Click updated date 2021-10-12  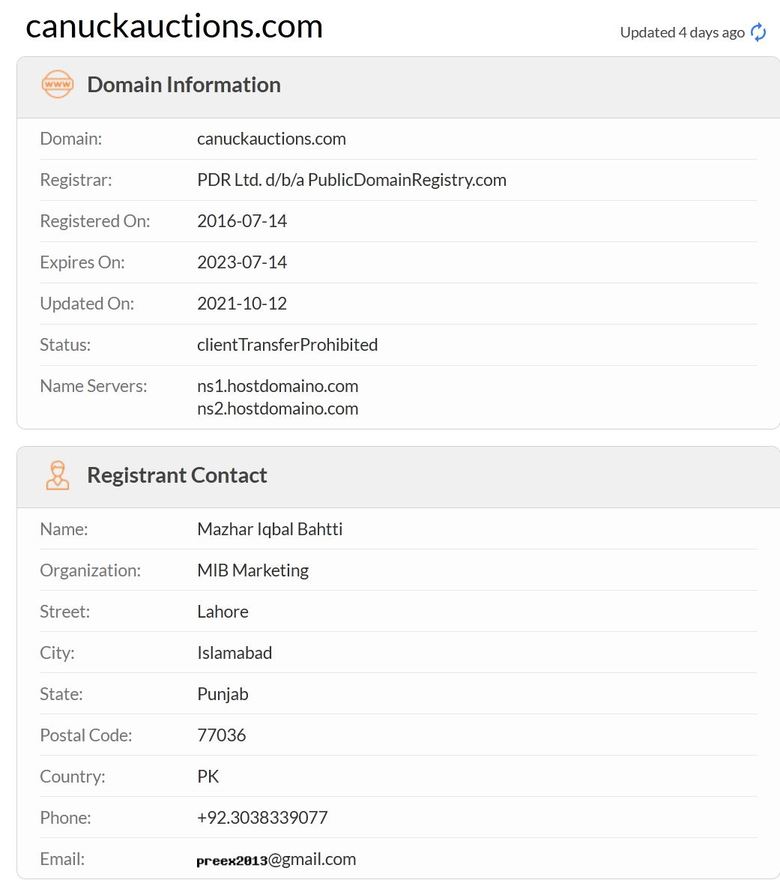click(x=242, y=303)
